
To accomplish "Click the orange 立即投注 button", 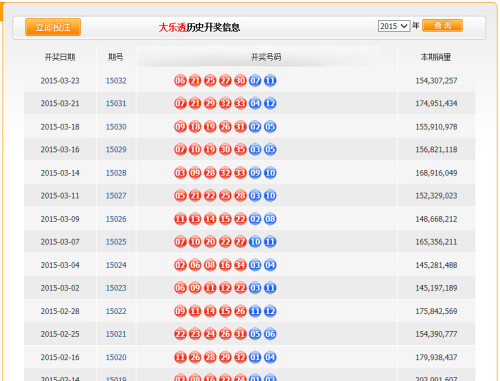I will point(53,27).
